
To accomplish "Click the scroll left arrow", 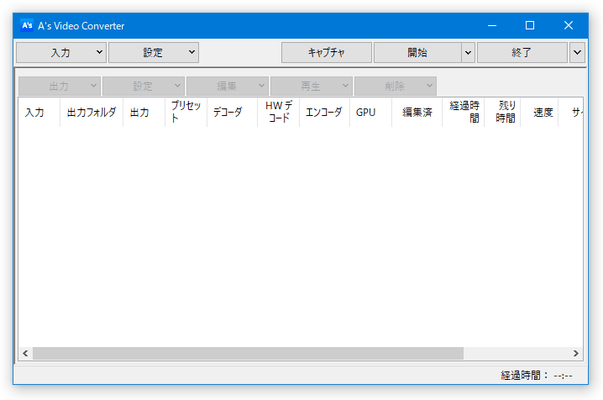I will (x=26, y=353).
